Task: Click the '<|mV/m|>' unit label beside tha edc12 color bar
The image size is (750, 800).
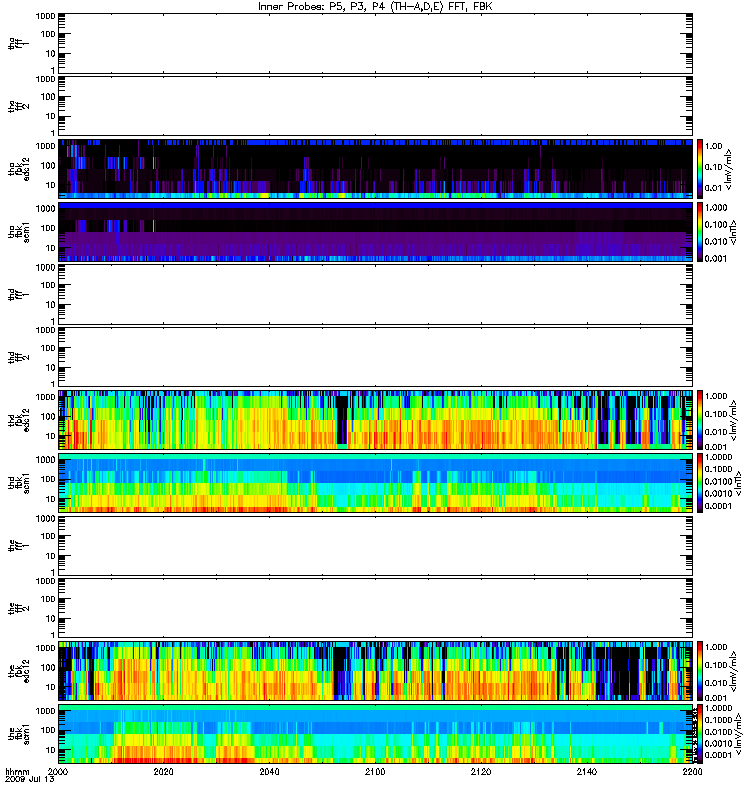Action: point(729,169)
